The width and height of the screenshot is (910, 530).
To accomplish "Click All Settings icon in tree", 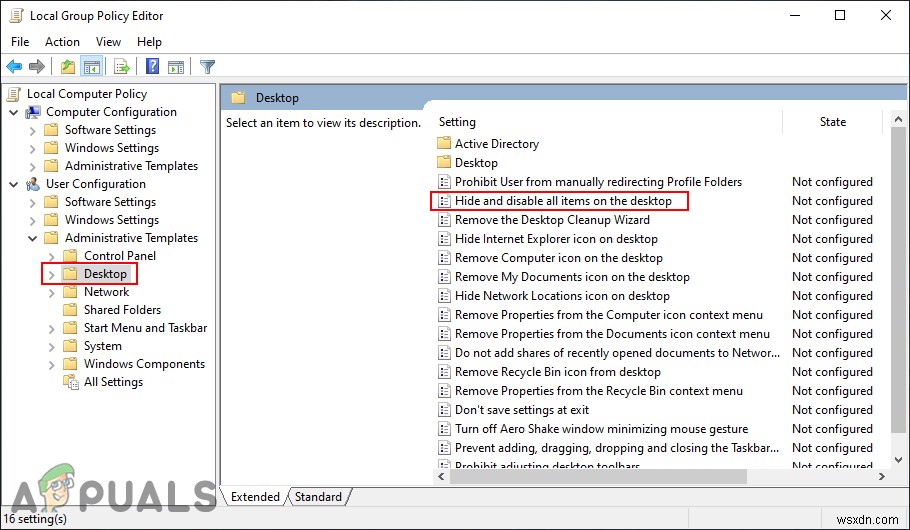I will 71,382.
